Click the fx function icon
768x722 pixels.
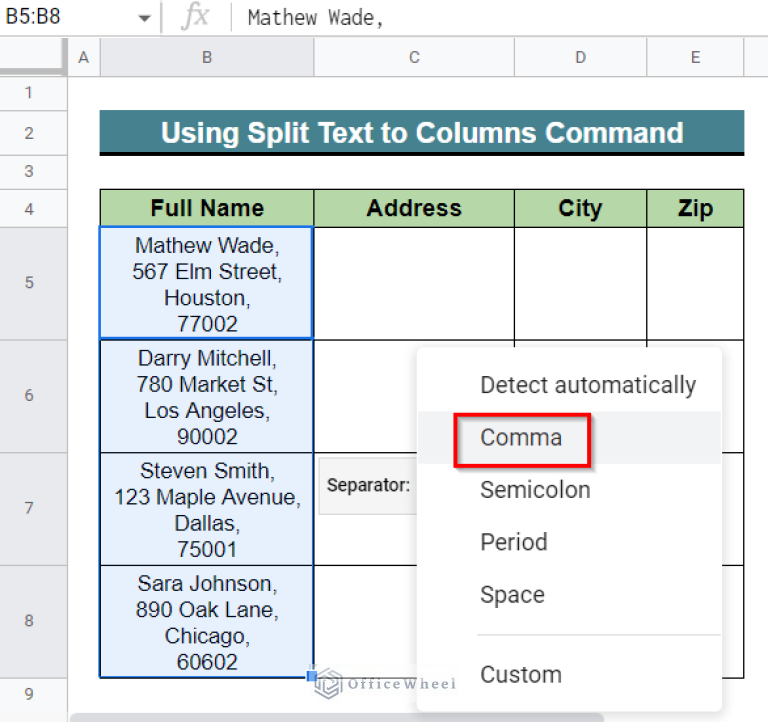tap(195, 18)
